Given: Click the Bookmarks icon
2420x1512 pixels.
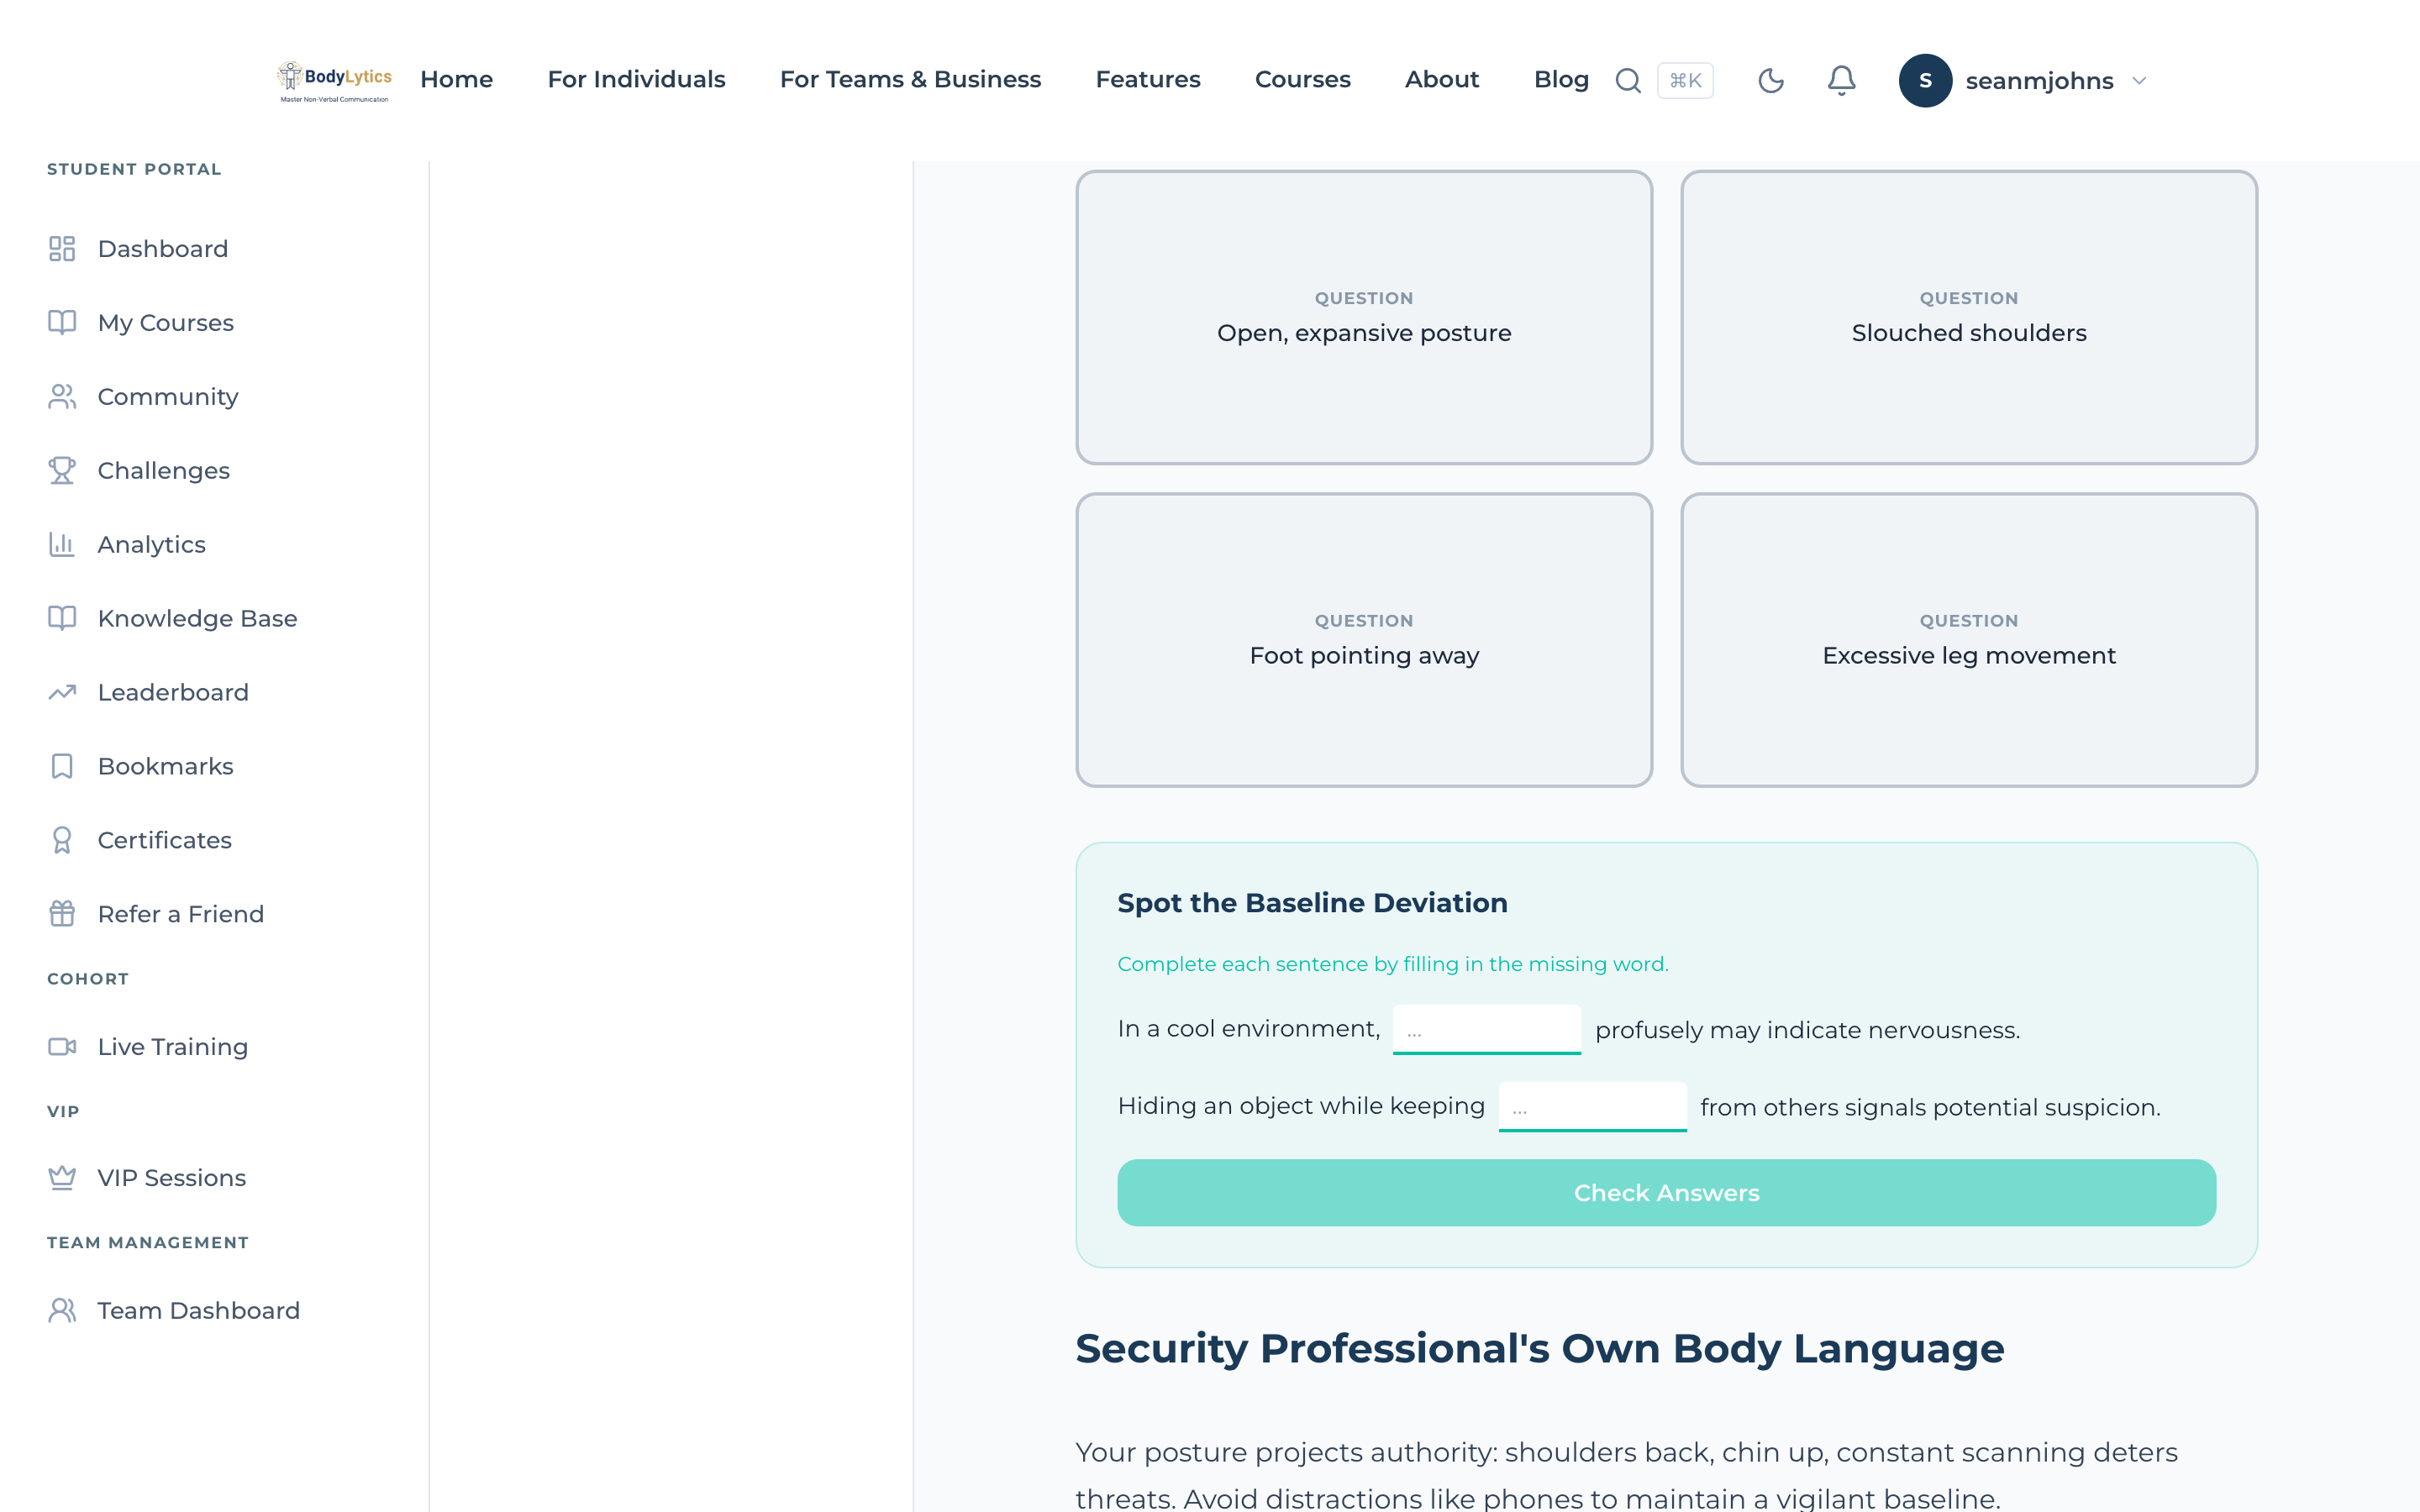Looking at the screenshot, I should tap(62, 767).
